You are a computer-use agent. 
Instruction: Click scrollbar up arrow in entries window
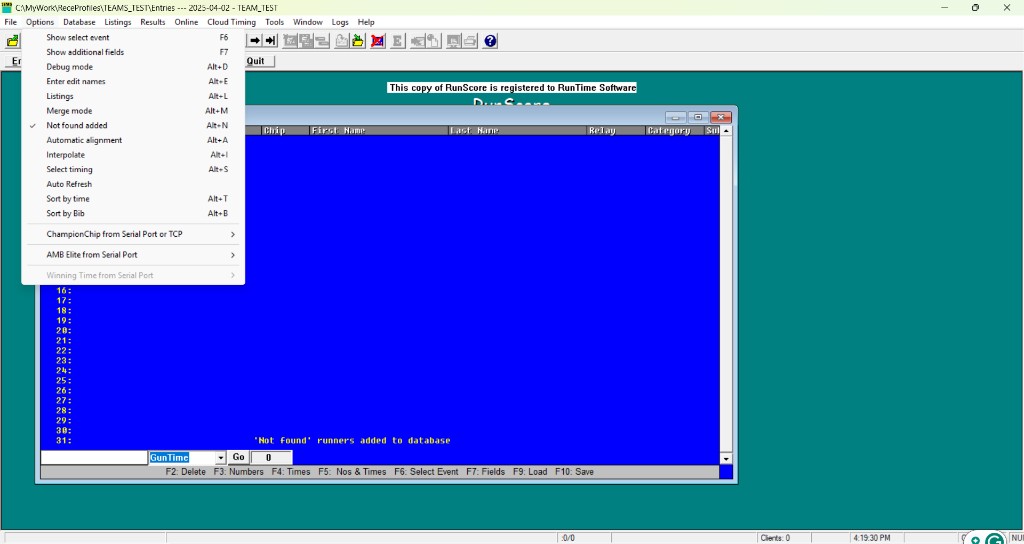coord(726,131)
